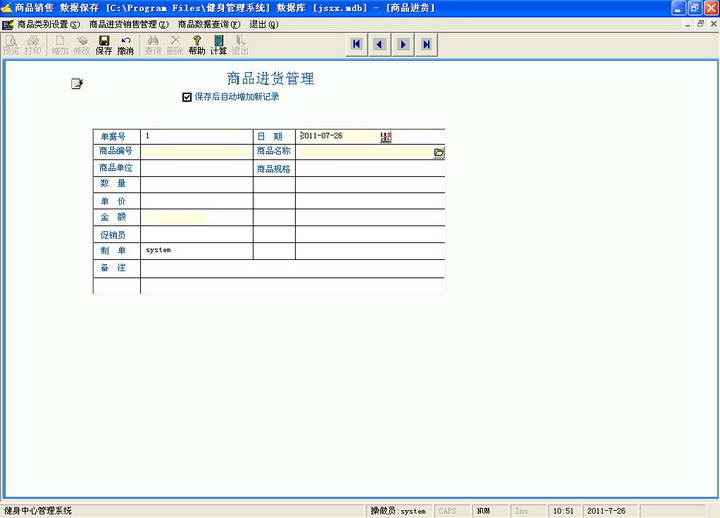The image size is (720, 518).
Task: Click the 商品单位 input field
Action: click(x=197, y=168)
